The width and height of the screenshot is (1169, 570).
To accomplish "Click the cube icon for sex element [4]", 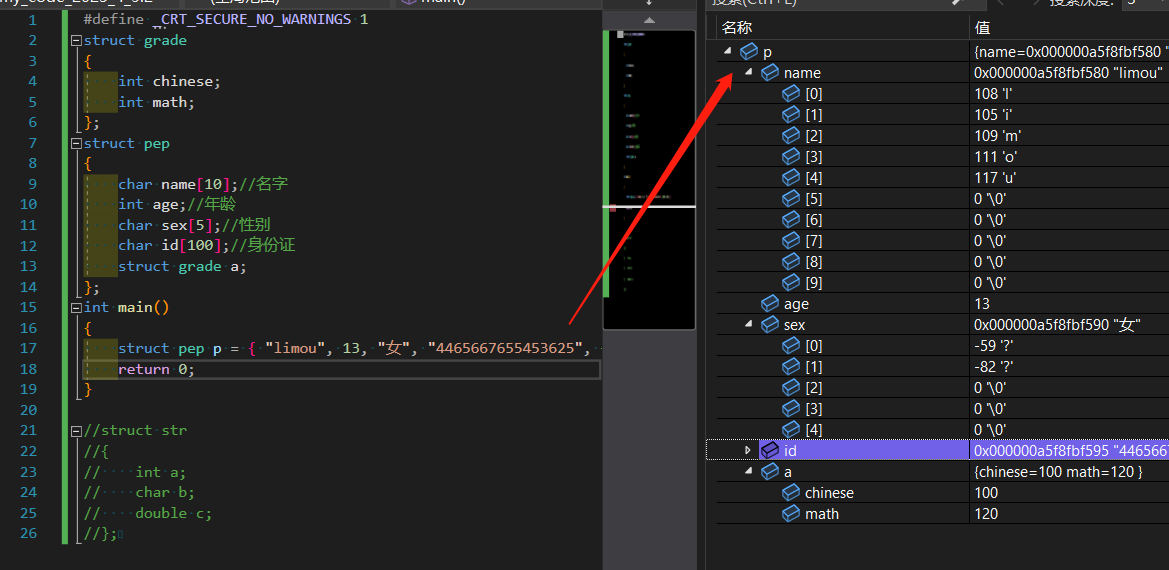I will (x=791, y=430).
